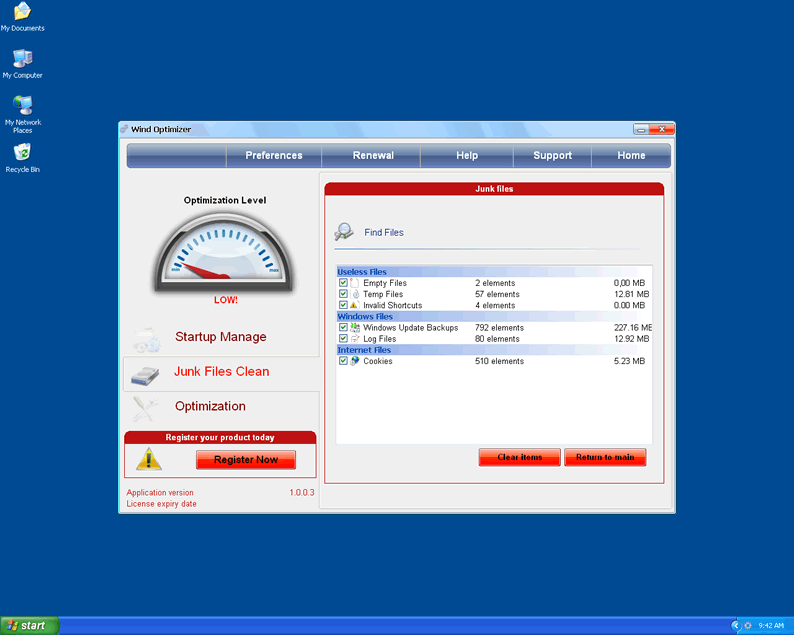Click the Startup Manage icon
The height and width of the screenshot is (635, 794).
coord(146,338)
